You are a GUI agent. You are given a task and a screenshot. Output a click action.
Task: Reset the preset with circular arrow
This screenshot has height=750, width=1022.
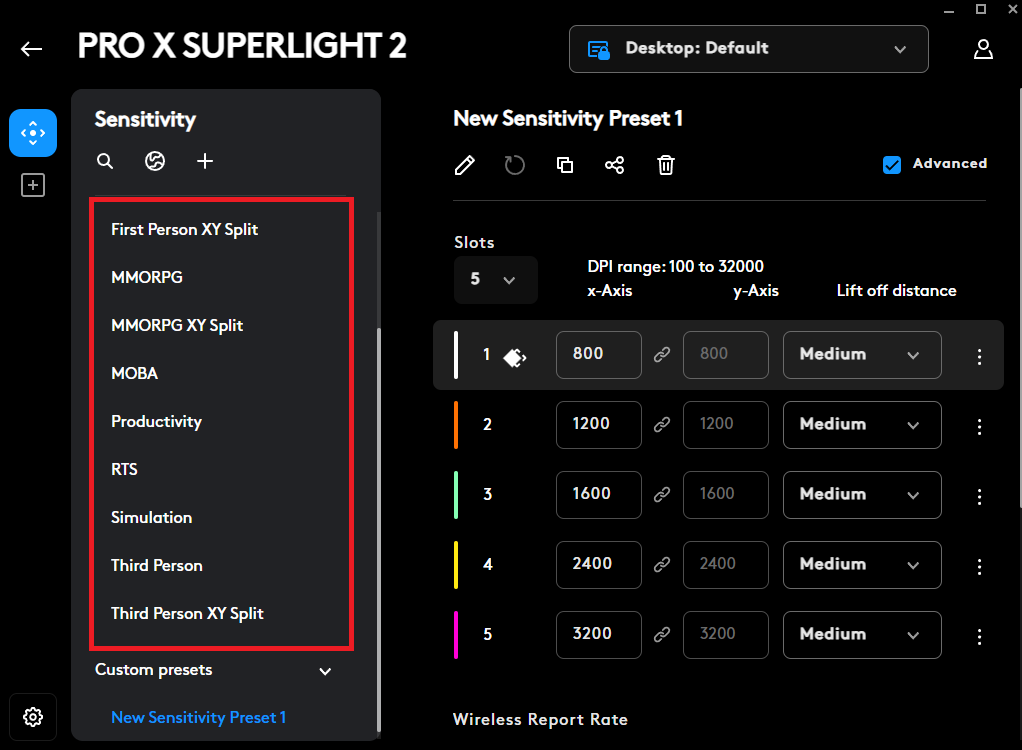[x=514, y=165]
